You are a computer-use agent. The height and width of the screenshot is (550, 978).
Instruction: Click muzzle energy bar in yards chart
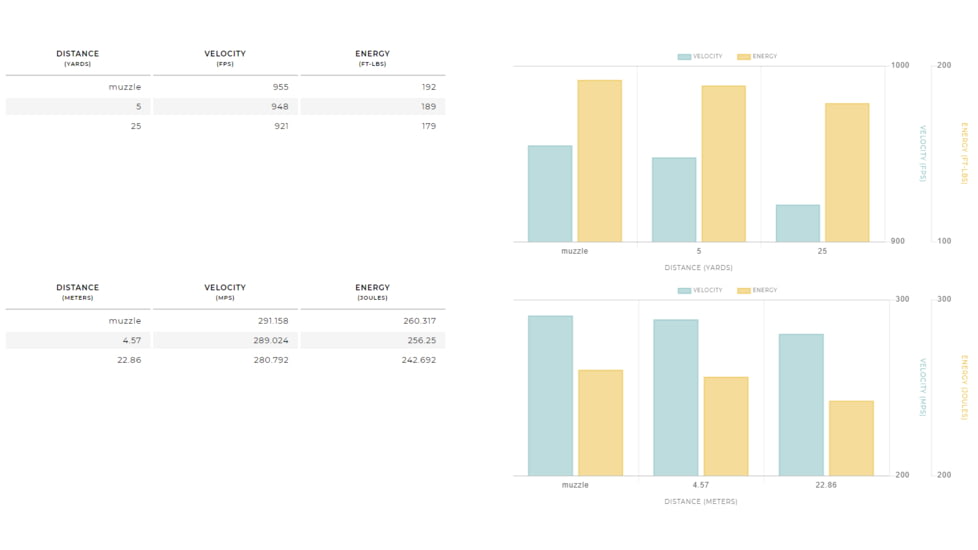(599, 161)
